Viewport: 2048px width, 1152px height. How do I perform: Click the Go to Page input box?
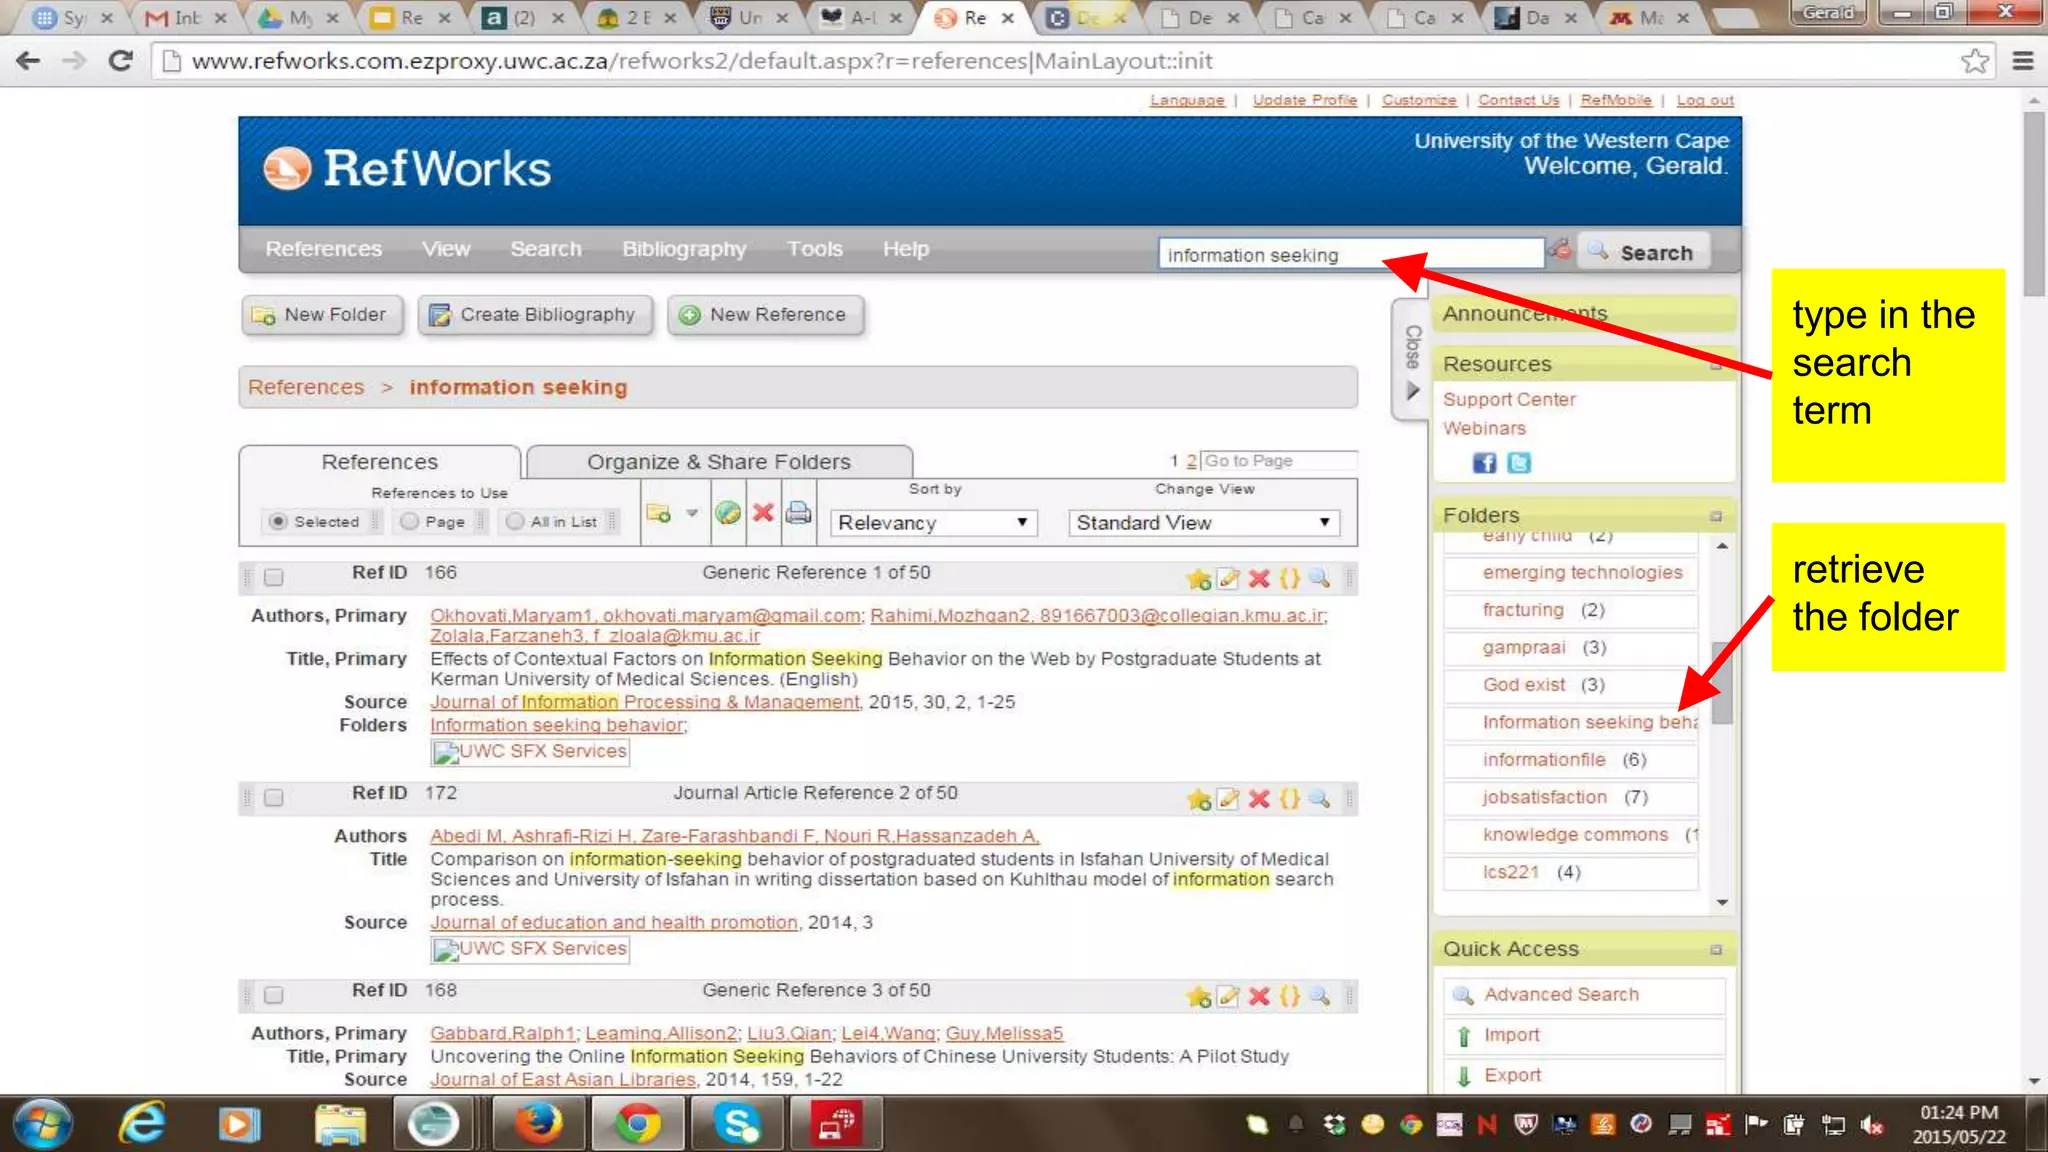[1279, 461]
